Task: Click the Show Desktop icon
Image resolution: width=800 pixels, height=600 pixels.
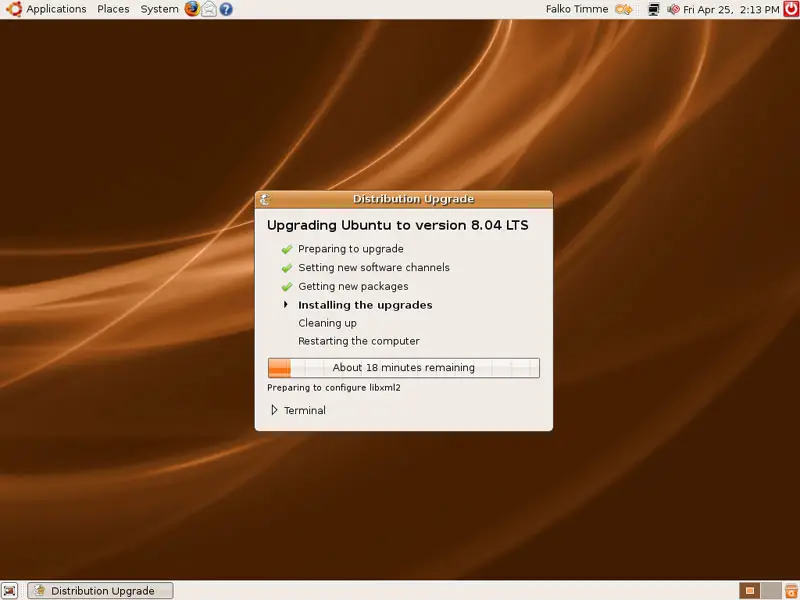Action: (x=10, y=591)
